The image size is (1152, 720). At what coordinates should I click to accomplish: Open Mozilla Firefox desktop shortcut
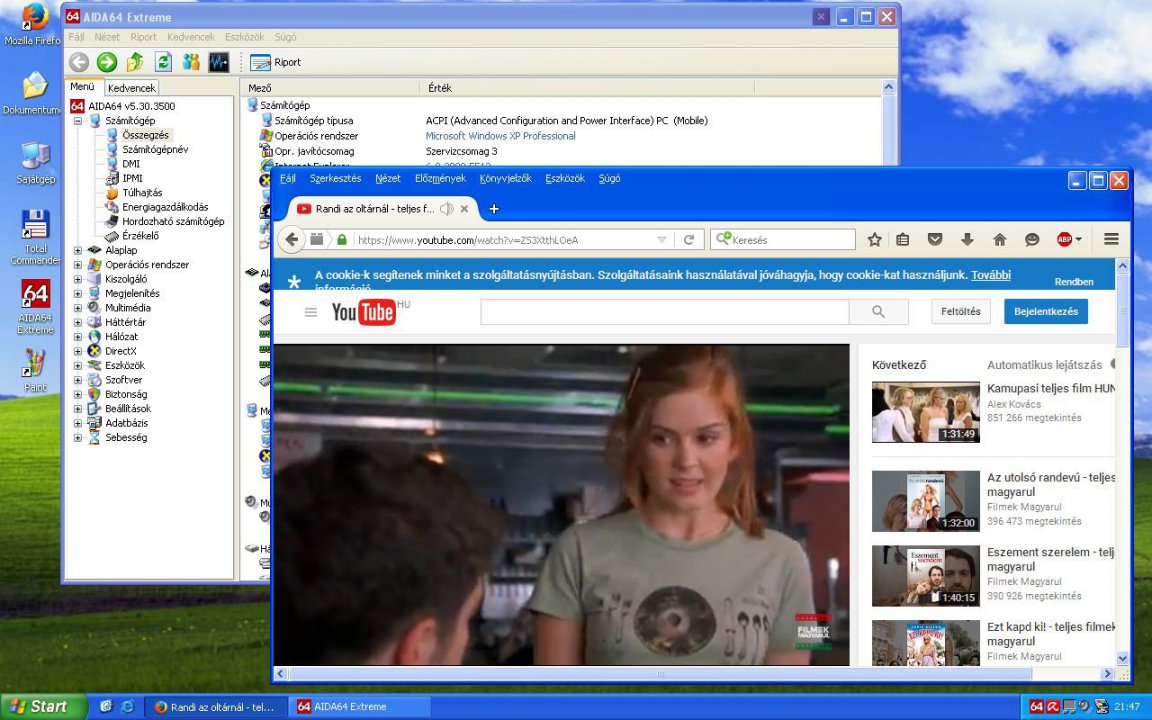(32, 24)
